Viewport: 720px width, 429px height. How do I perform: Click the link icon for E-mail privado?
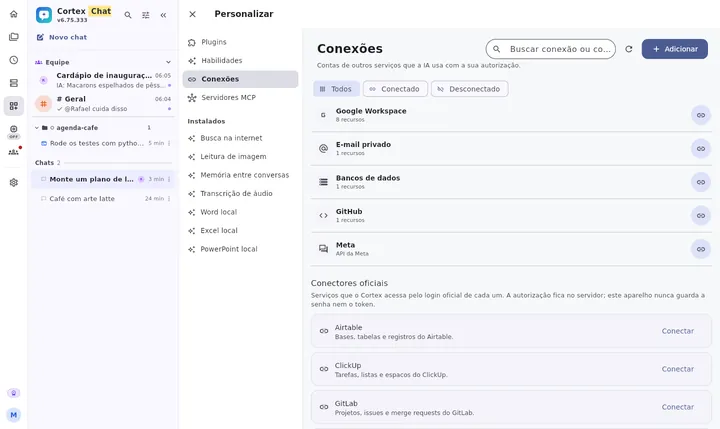point(701,149)
